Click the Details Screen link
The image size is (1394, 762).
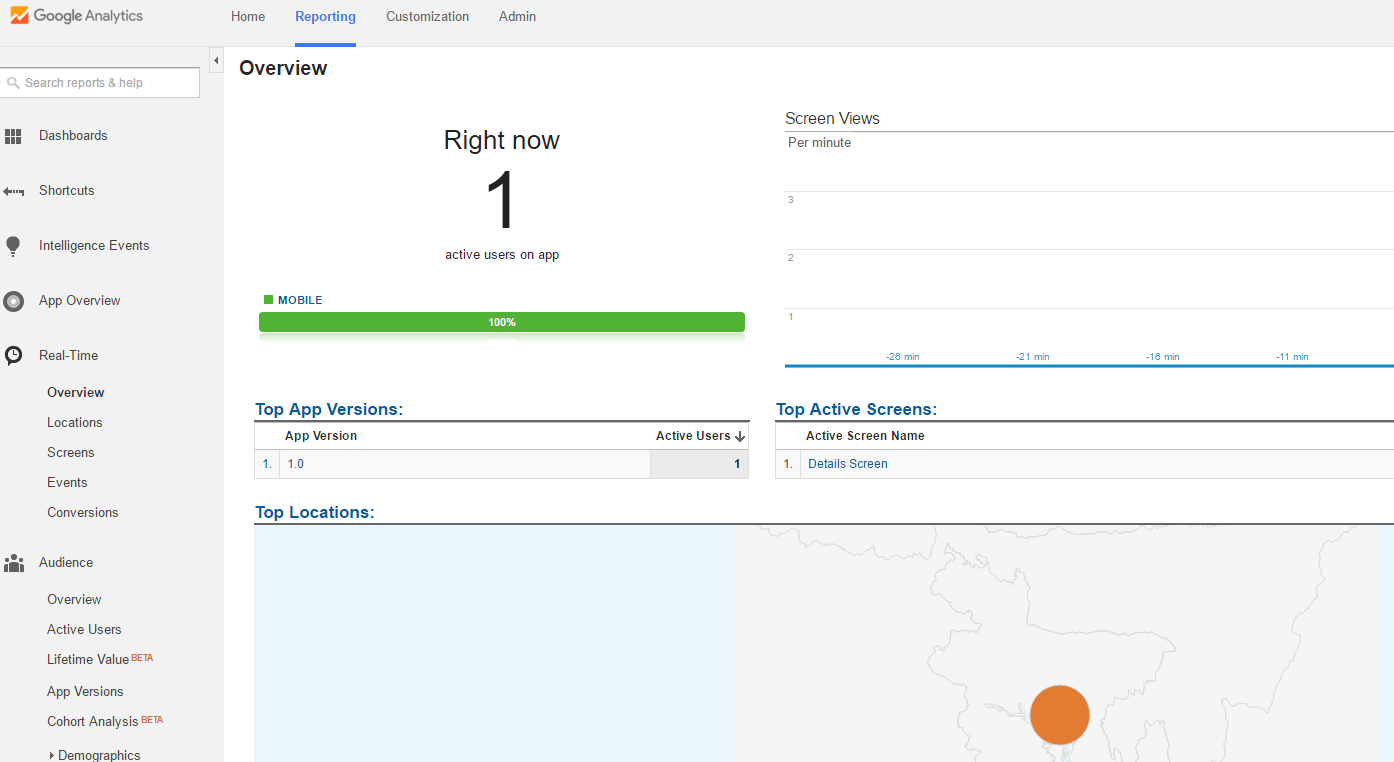848,464
